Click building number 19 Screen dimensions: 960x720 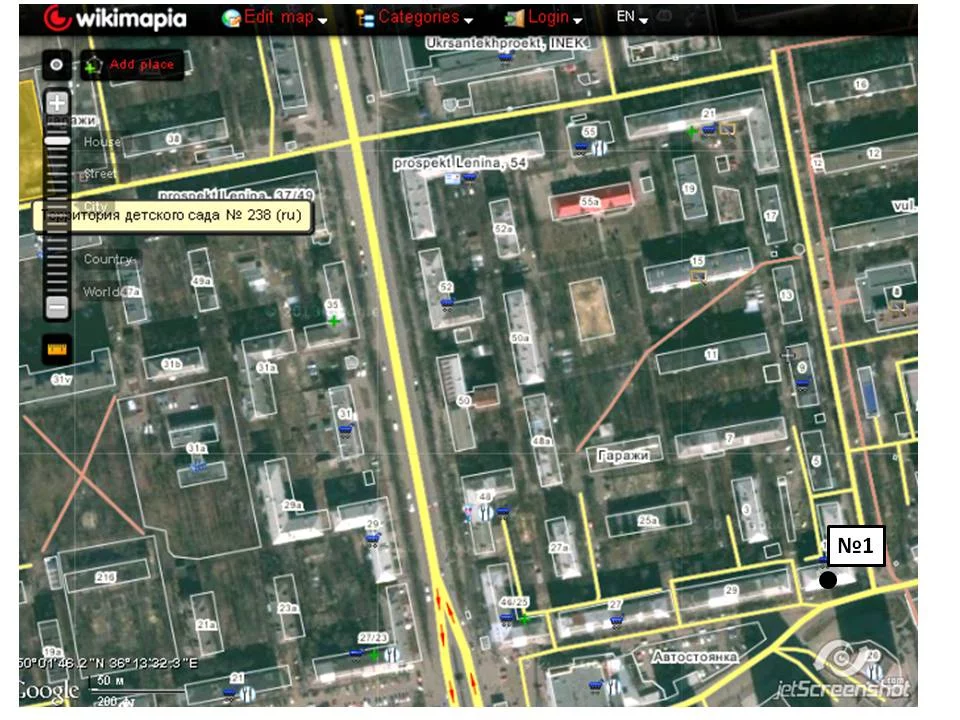[x=690, y=188]
